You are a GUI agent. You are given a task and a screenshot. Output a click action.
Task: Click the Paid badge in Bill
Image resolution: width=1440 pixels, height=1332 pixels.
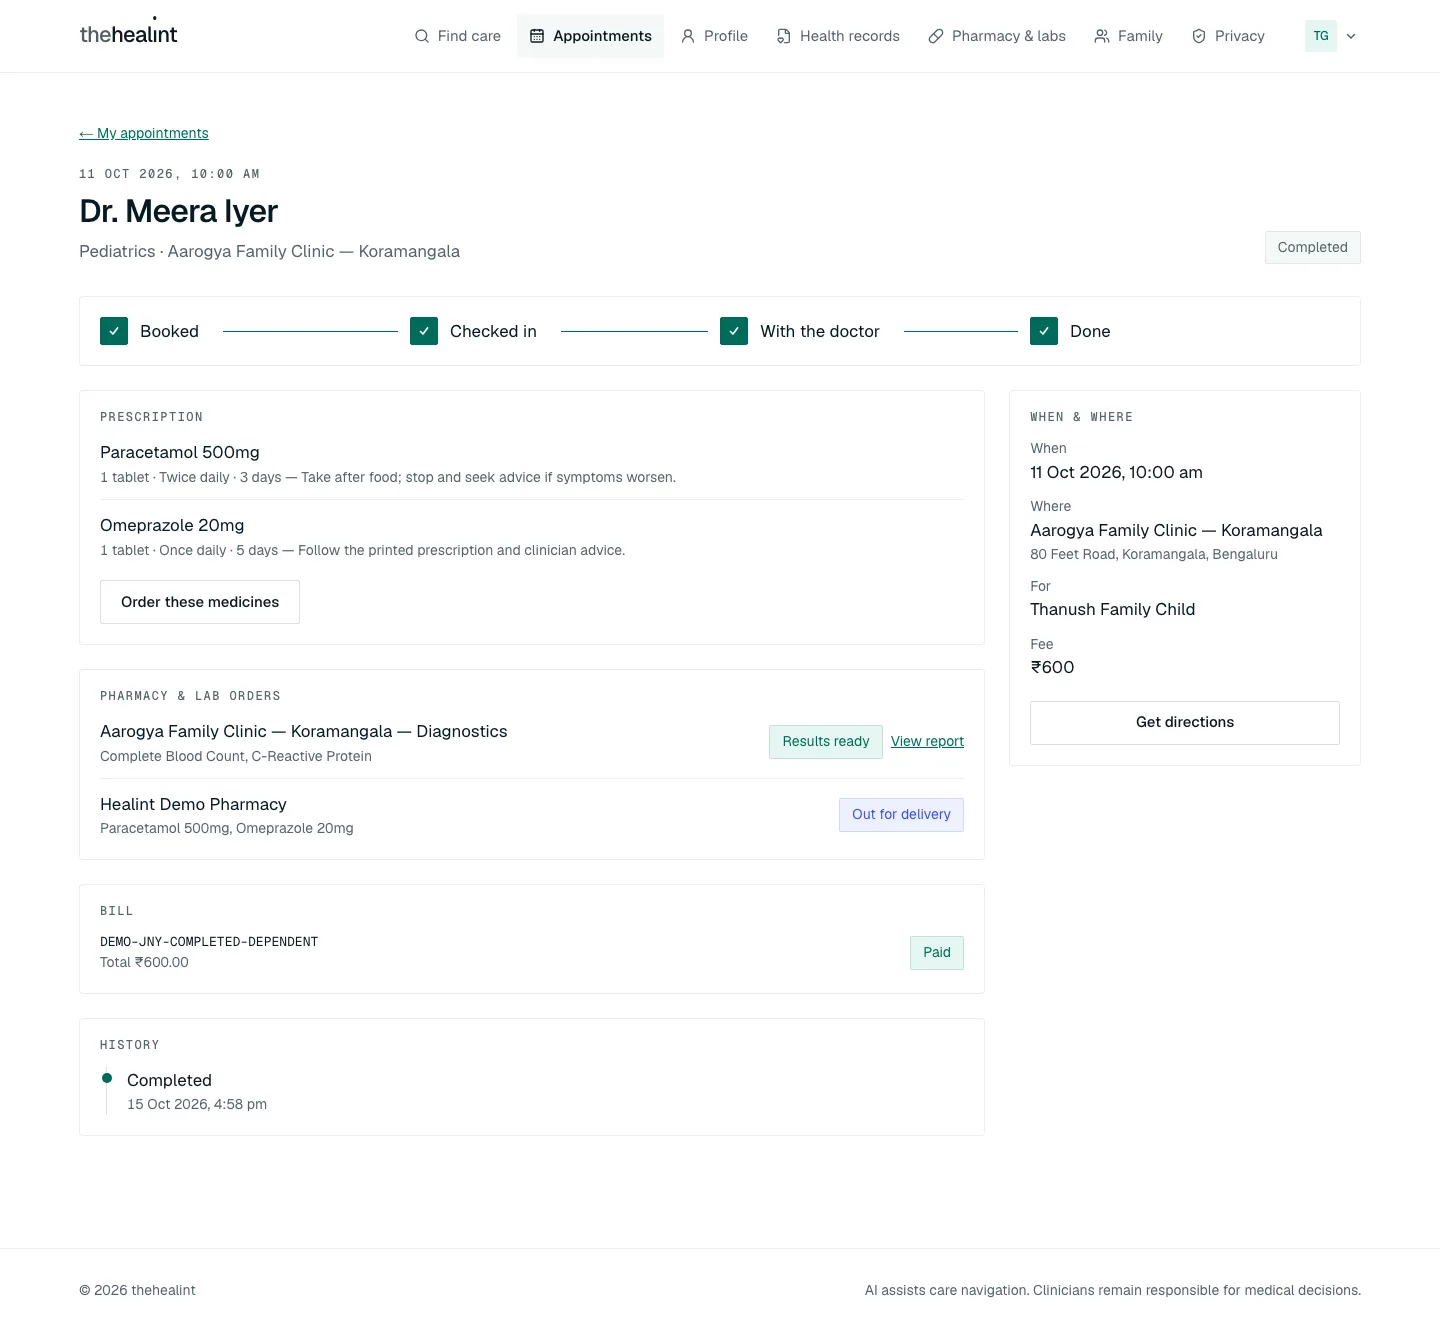point(937,953)
